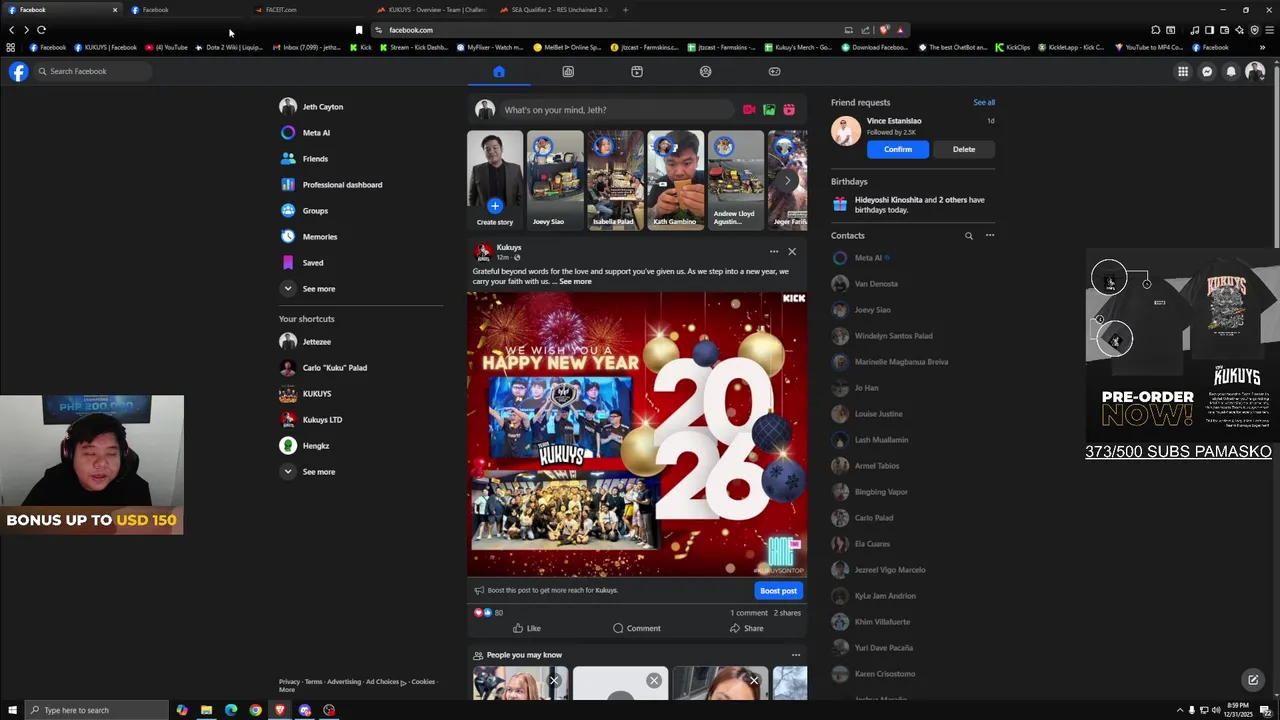Open Groups tab icon in top navigation
The width and height of the screenshot is (1280, 720).
[x=706, y=71]
